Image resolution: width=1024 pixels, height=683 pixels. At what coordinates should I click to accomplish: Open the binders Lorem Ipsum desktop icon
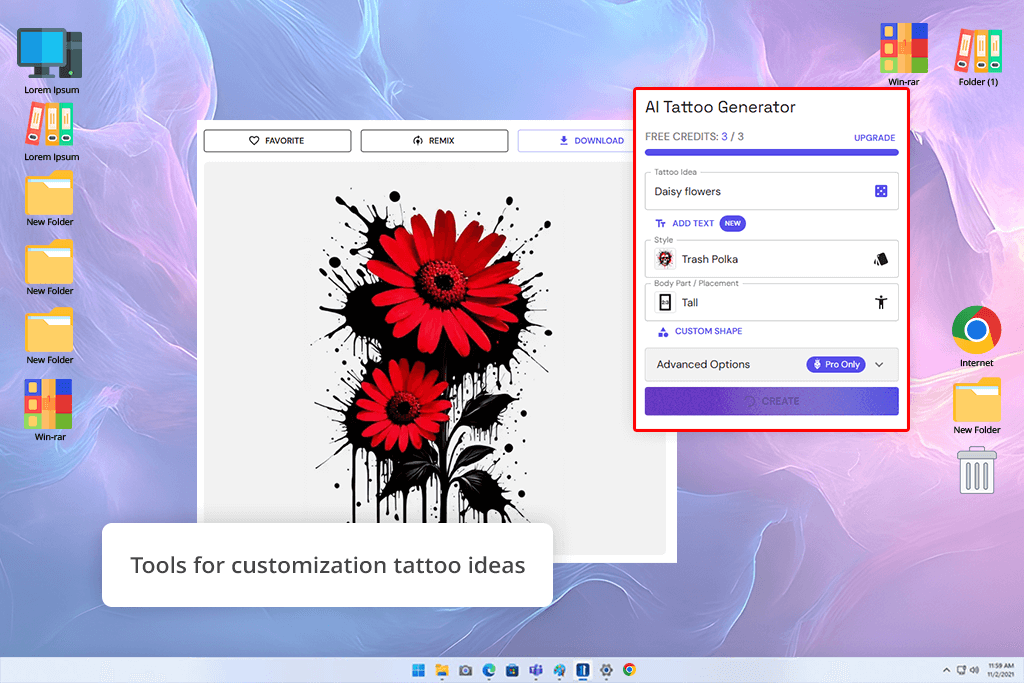pos(50,132)
